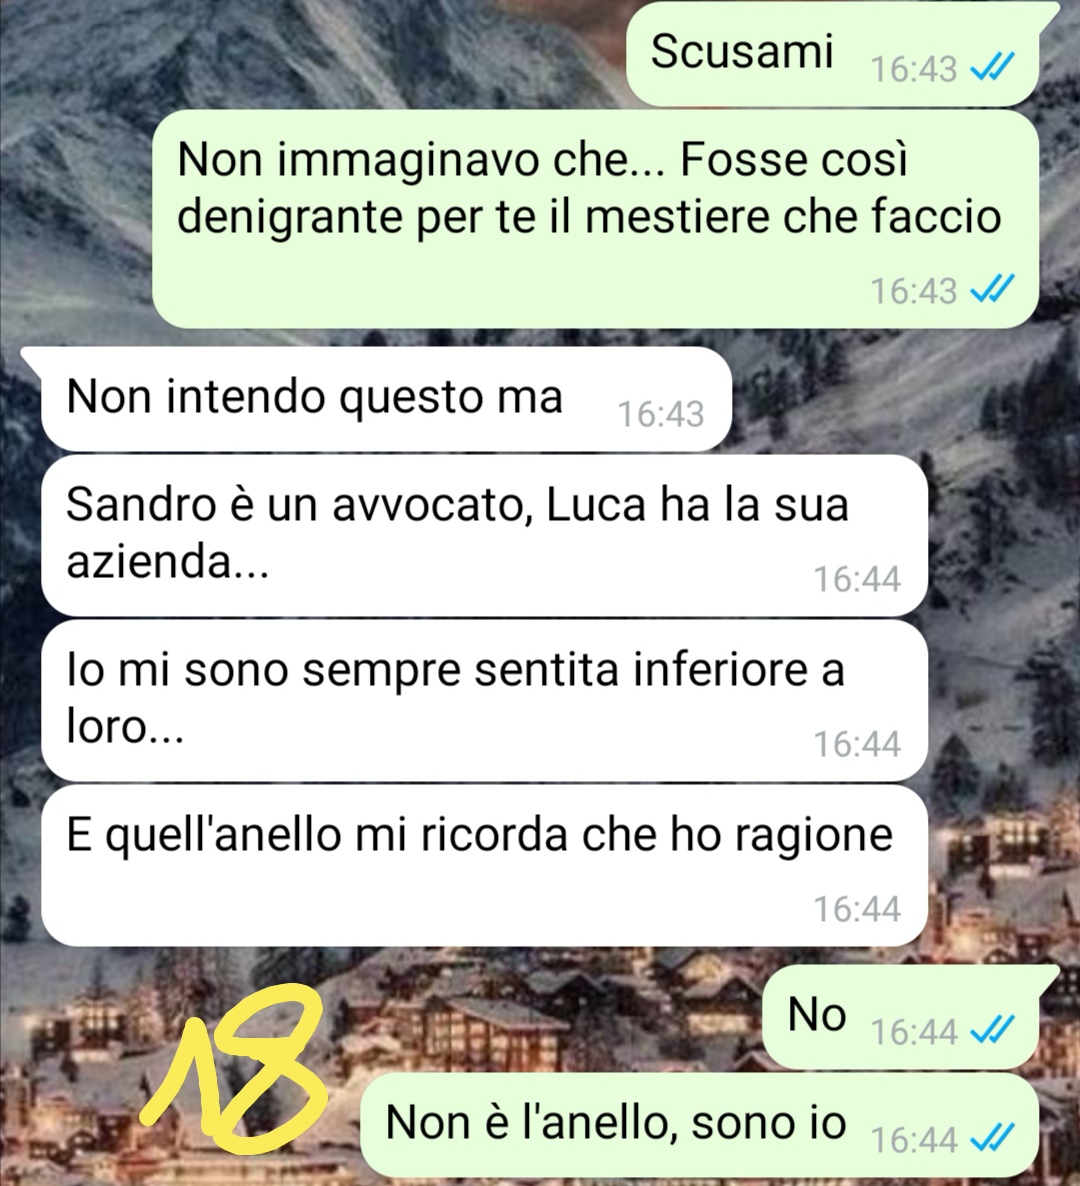The image size is (1080, 1186).
Task: Tap the 16:43 timestamp under 'mestiere che faccio'
Action: click(x=914, y=290)
